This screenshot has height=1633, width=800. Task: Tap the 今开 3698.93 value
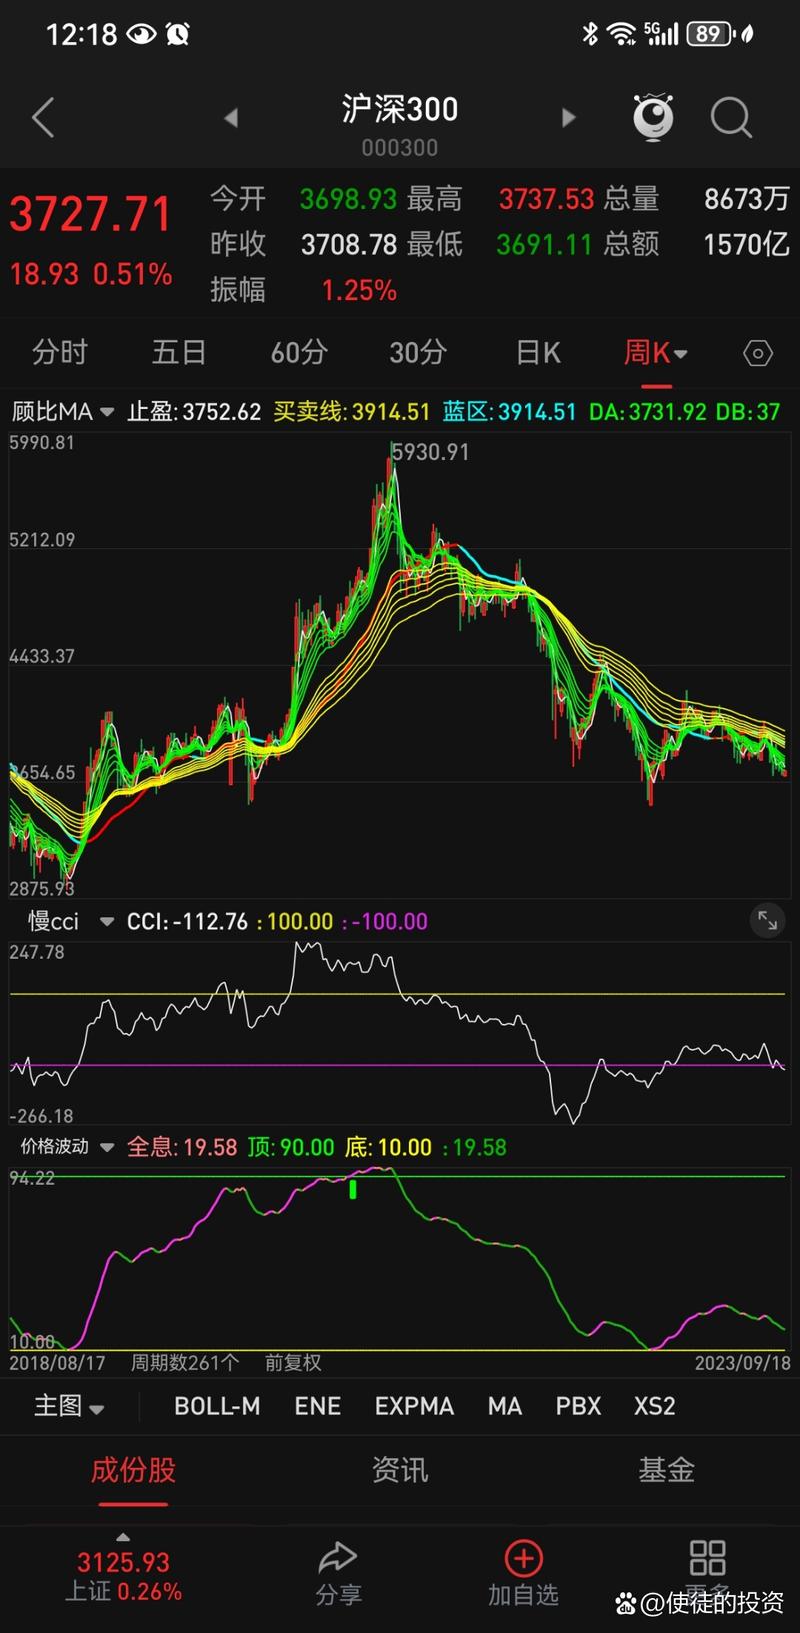(348, 199)
